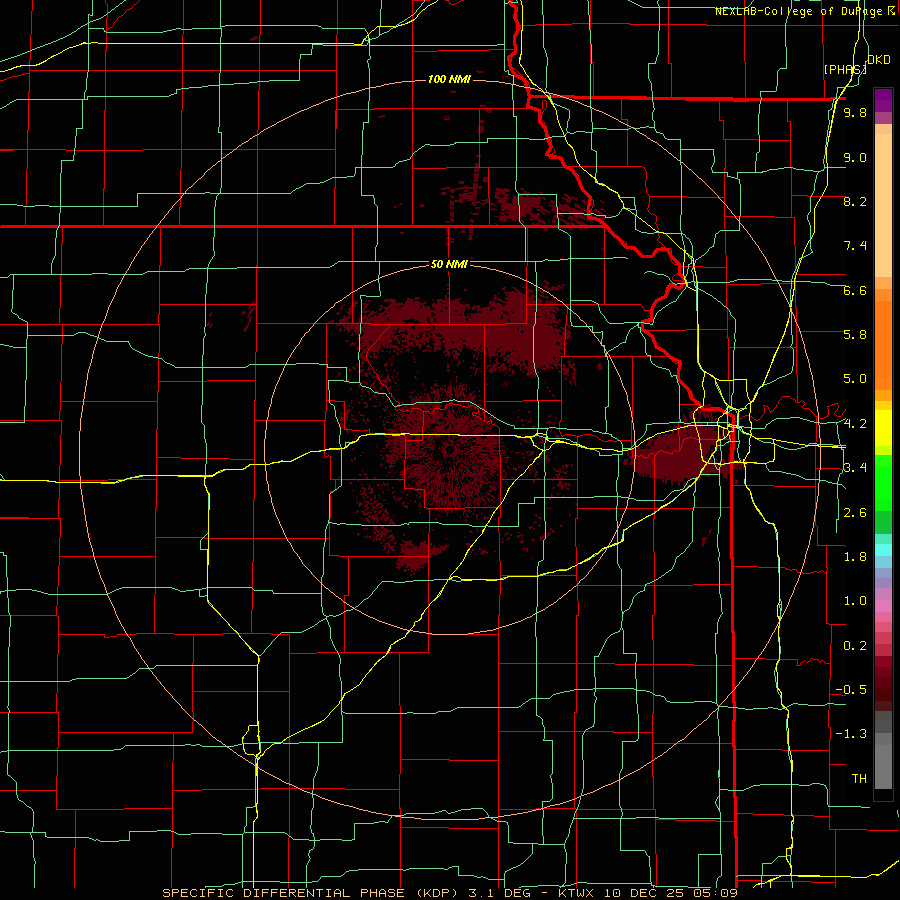The width and height of the screenshot is (900, 900).
Task: Click the 50 NMI range ring label
Action: tap(449, 265)
